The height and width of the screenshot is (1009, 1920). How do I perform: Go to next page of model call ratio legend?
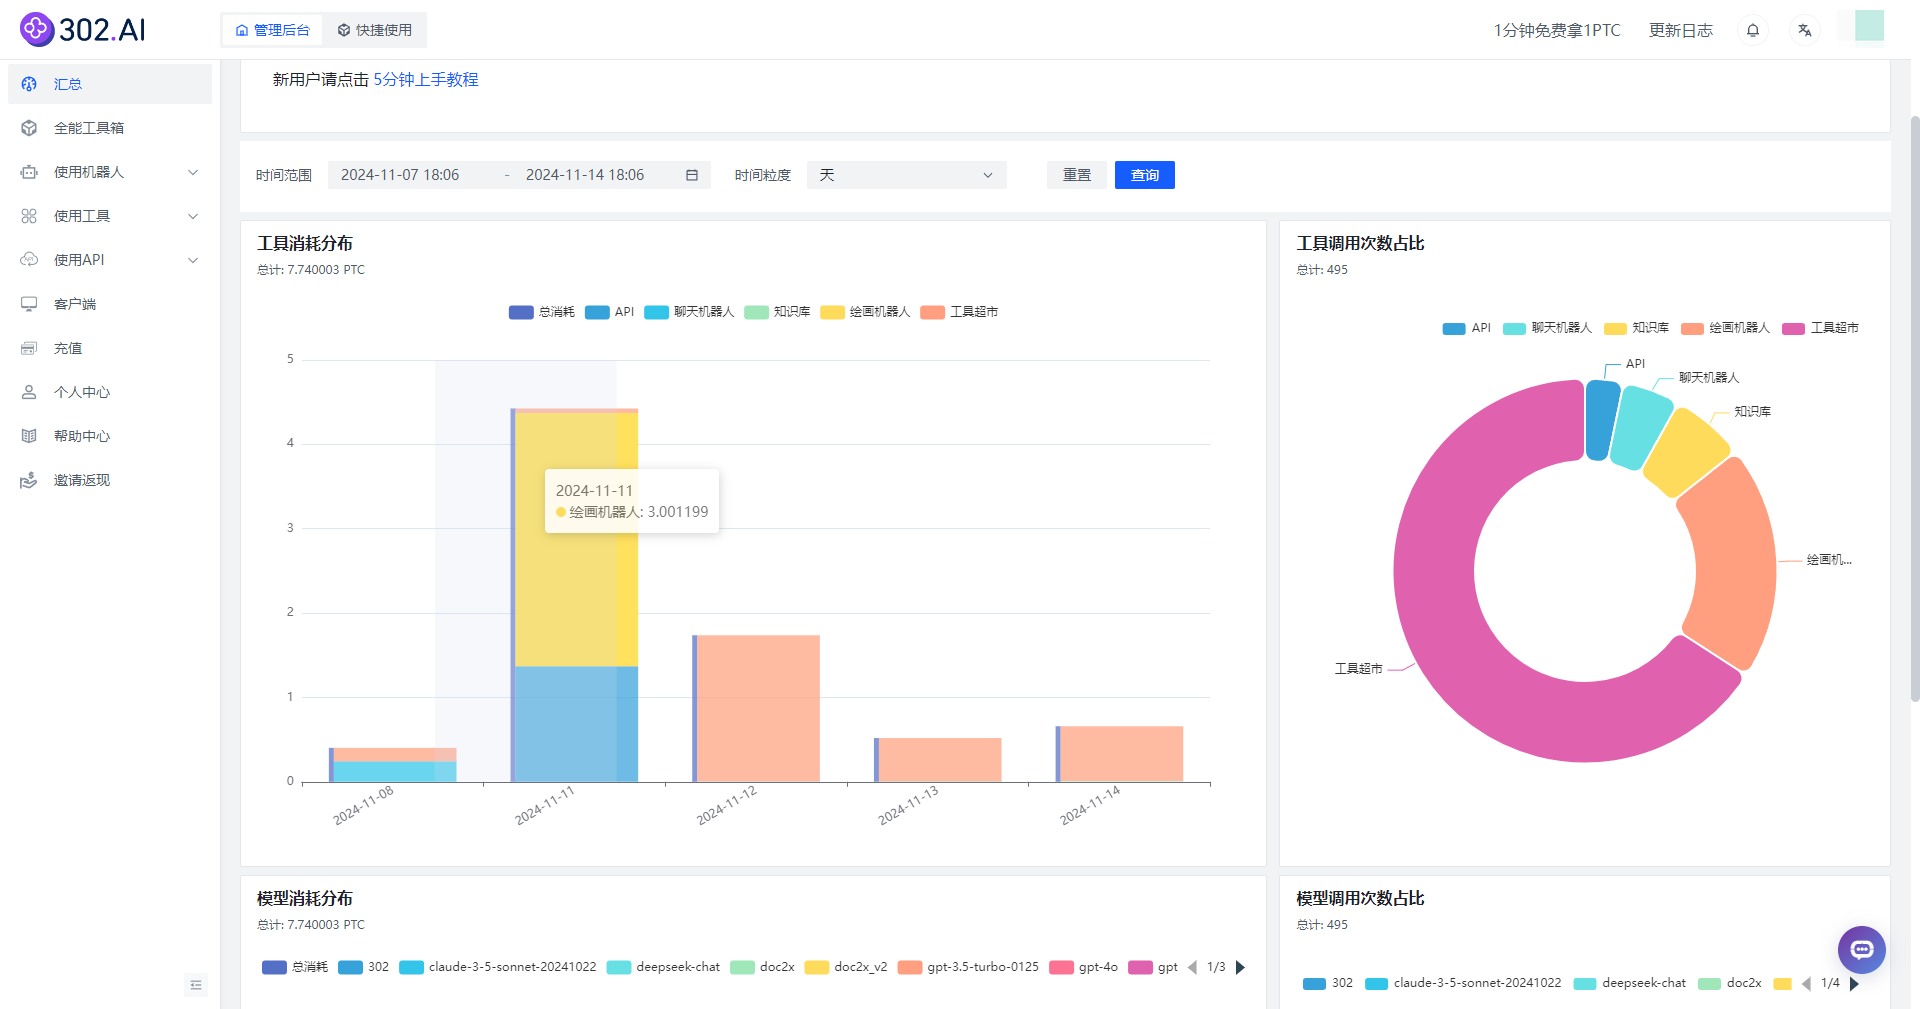click(x=1854, y=983)
